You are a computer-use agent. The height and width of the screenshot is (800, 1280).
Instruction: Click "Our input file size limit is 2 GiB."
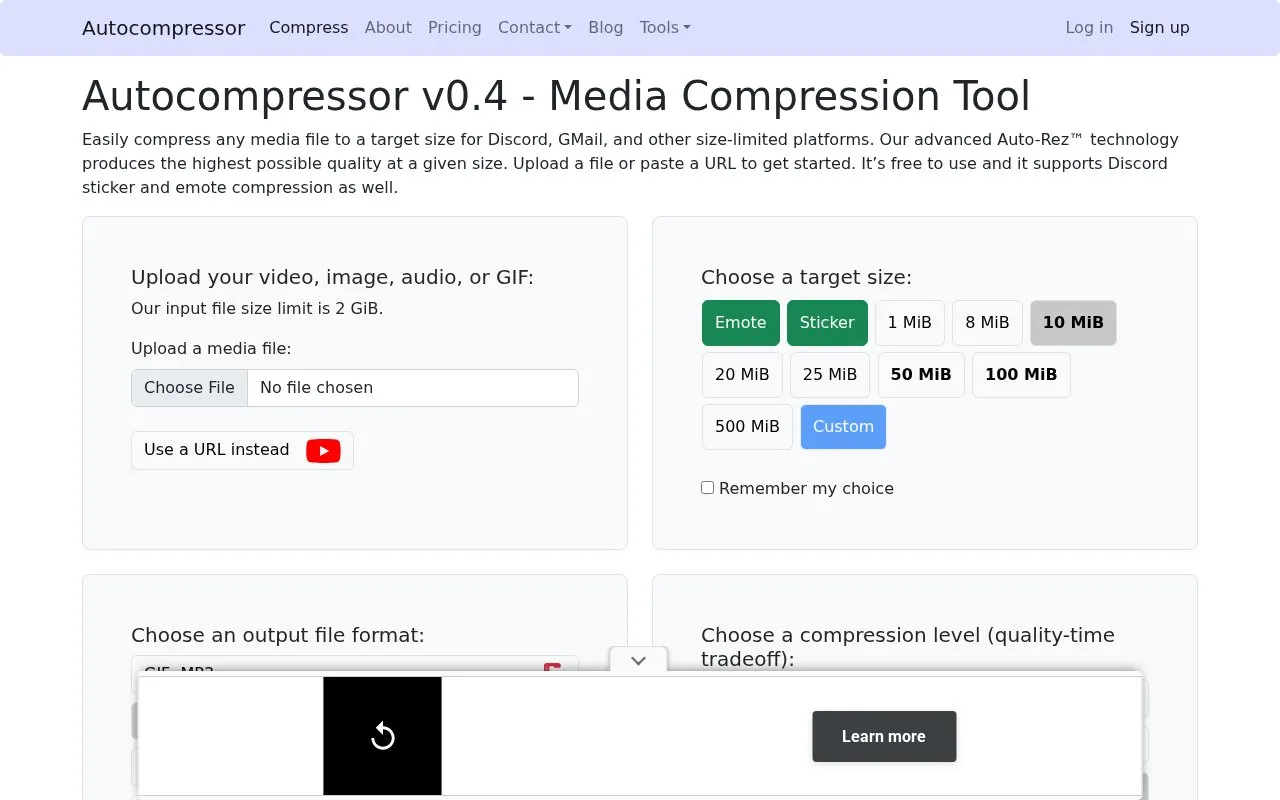257,309
